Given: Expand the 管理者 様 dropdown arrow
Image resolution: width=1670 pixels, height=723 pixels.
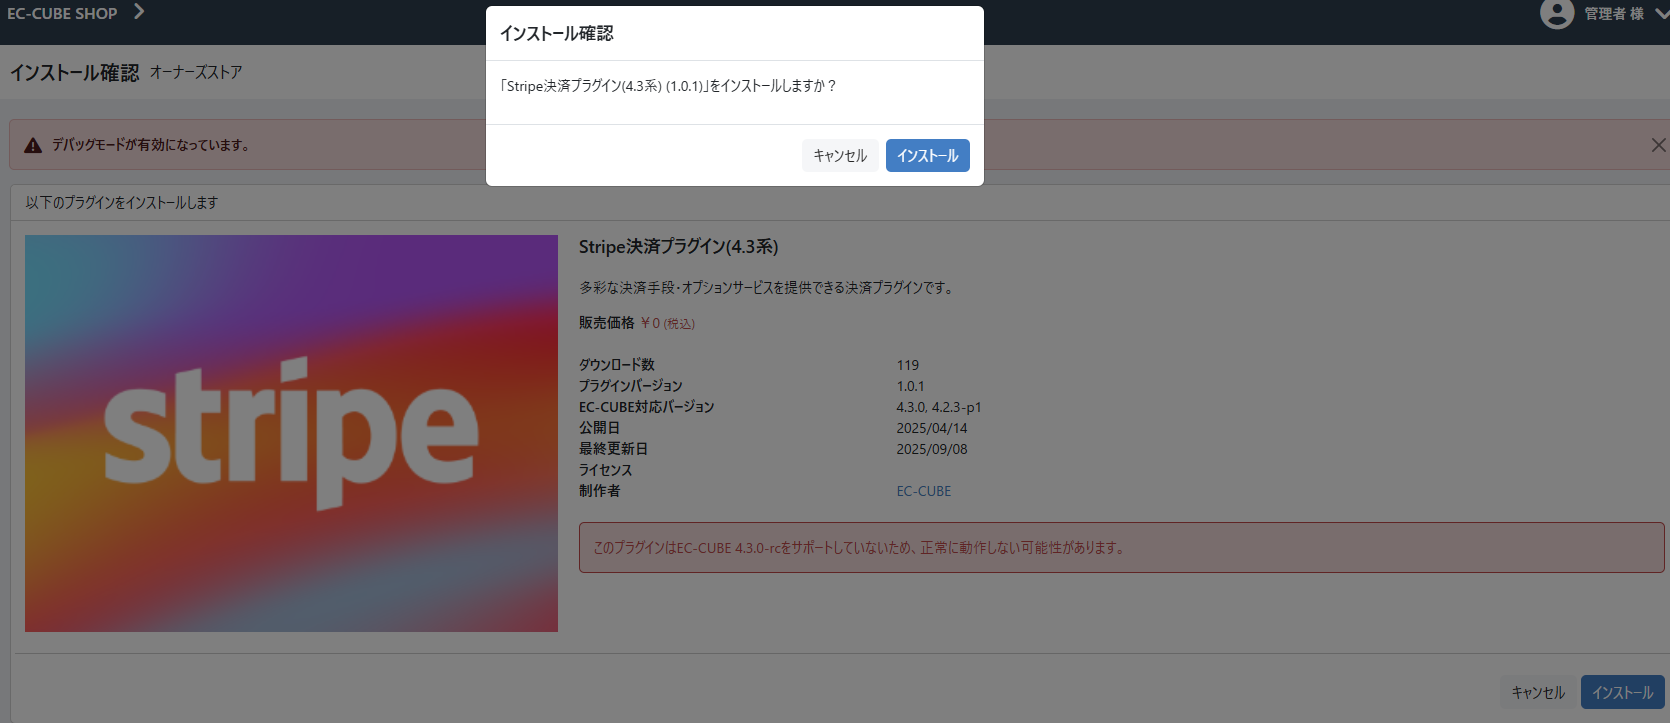Looking at the screenshot, I should click(1661, 13).
